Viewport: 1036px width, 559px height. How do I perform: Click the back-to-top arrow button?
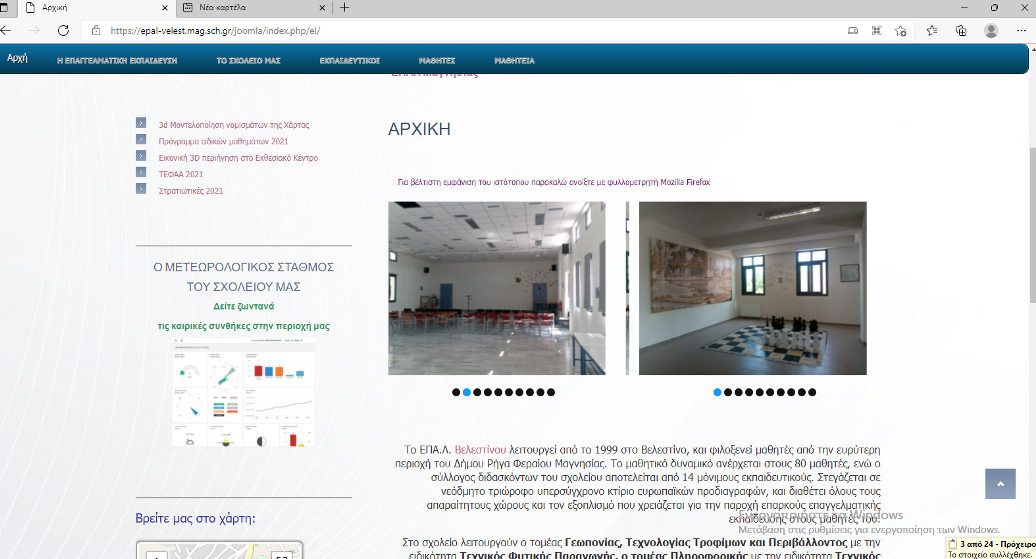[1000, 484]
